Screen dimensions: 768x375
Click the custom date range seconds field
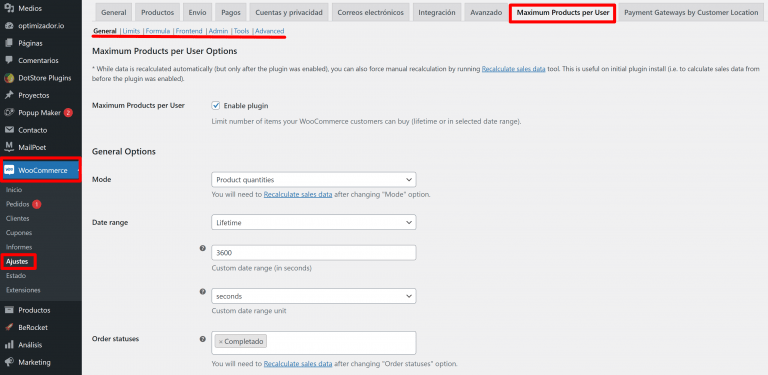tap(313, 253)
